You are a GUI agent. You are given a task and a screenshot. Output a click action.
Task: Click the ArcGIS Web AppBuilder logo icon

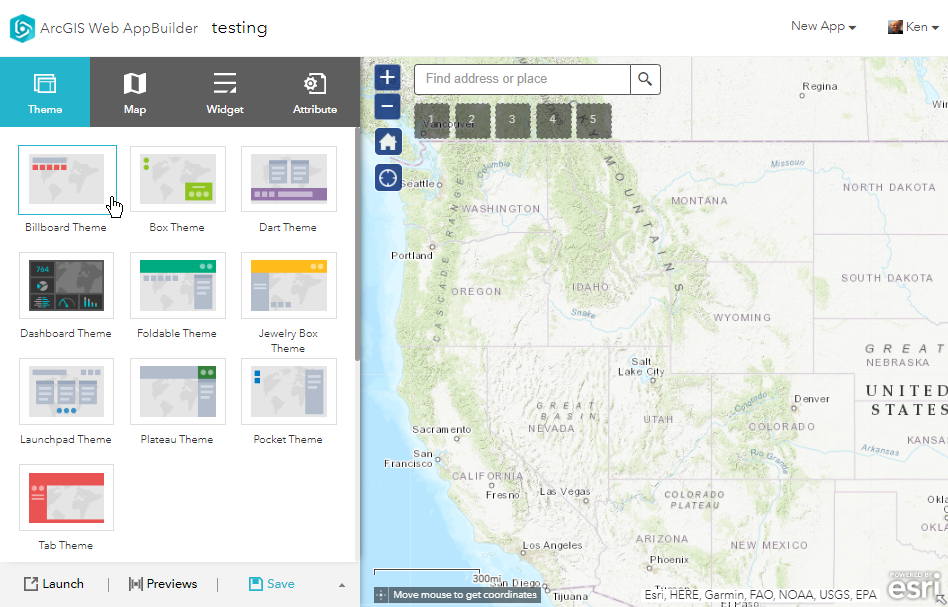point(22,28)
